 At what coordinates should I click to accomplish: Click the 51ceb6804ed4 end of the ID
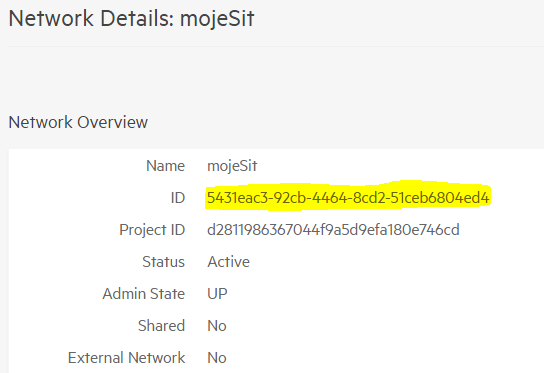pyautogui.click(x=440, y=198)
